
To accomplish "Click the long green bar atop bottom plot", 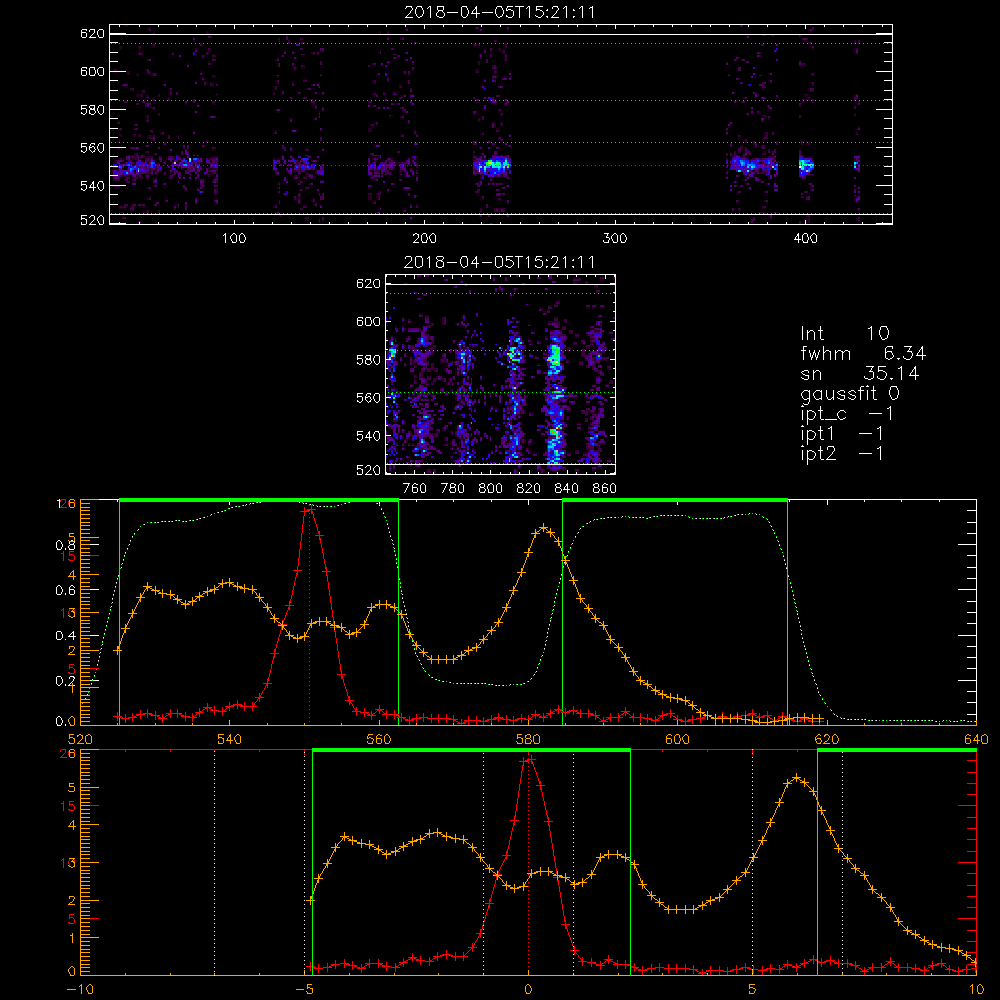I will (471, 750).
